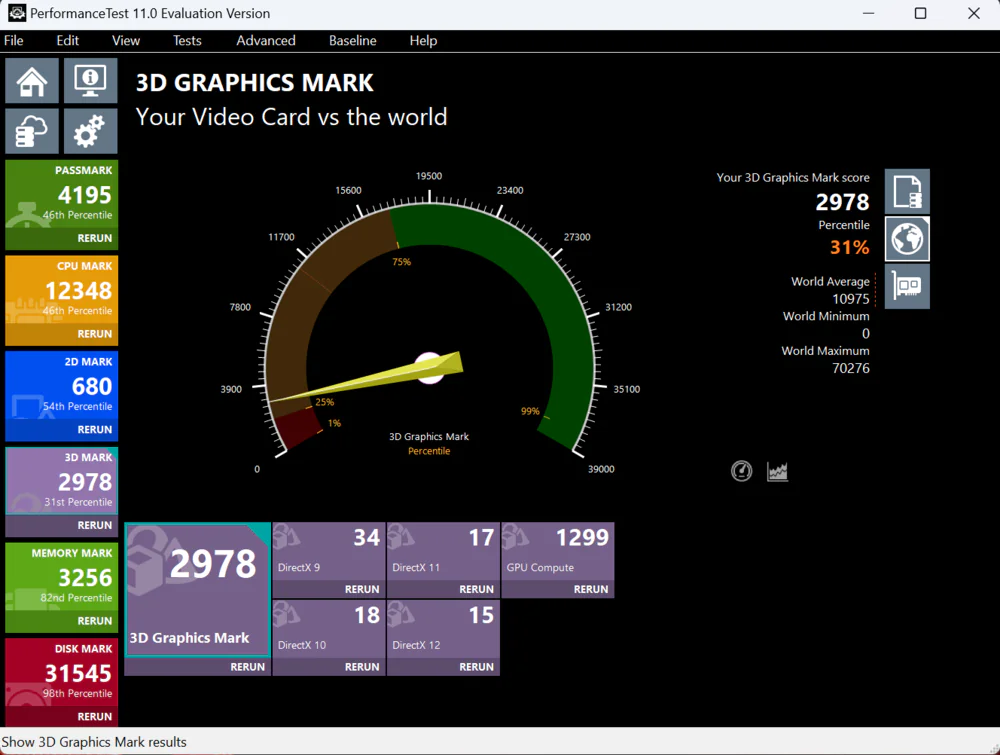This screenshot has height=755, width=1000.
Task: Open the cloud baseline manager icon
Action: pos(32,131)
